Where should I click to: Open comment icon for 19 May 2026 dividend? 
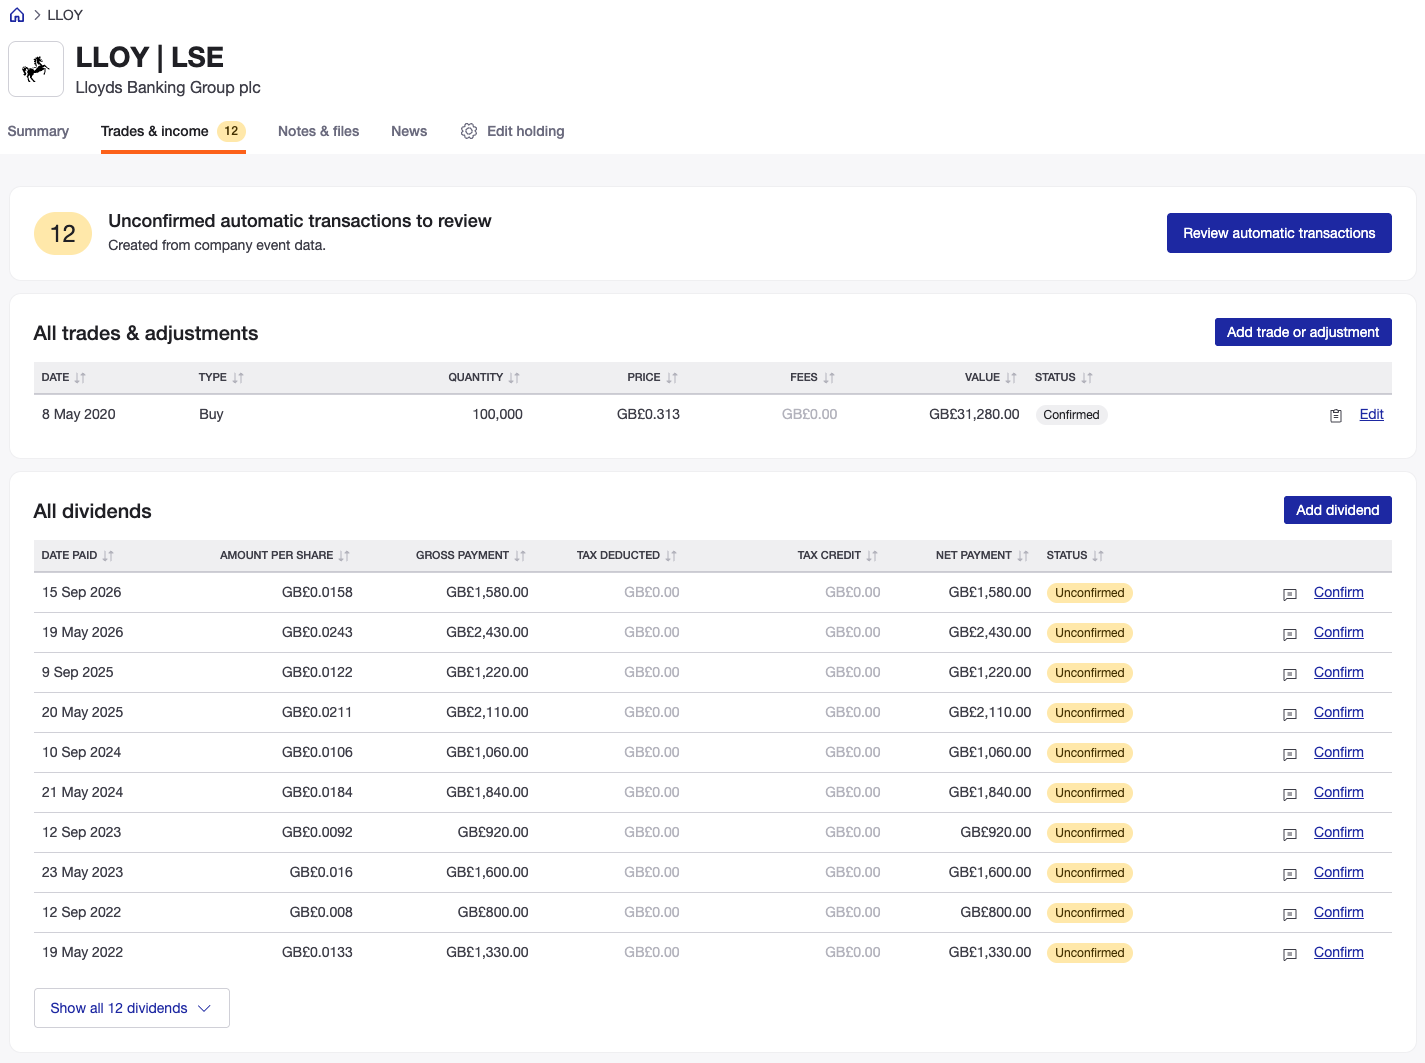click(x=1290, y=634)
